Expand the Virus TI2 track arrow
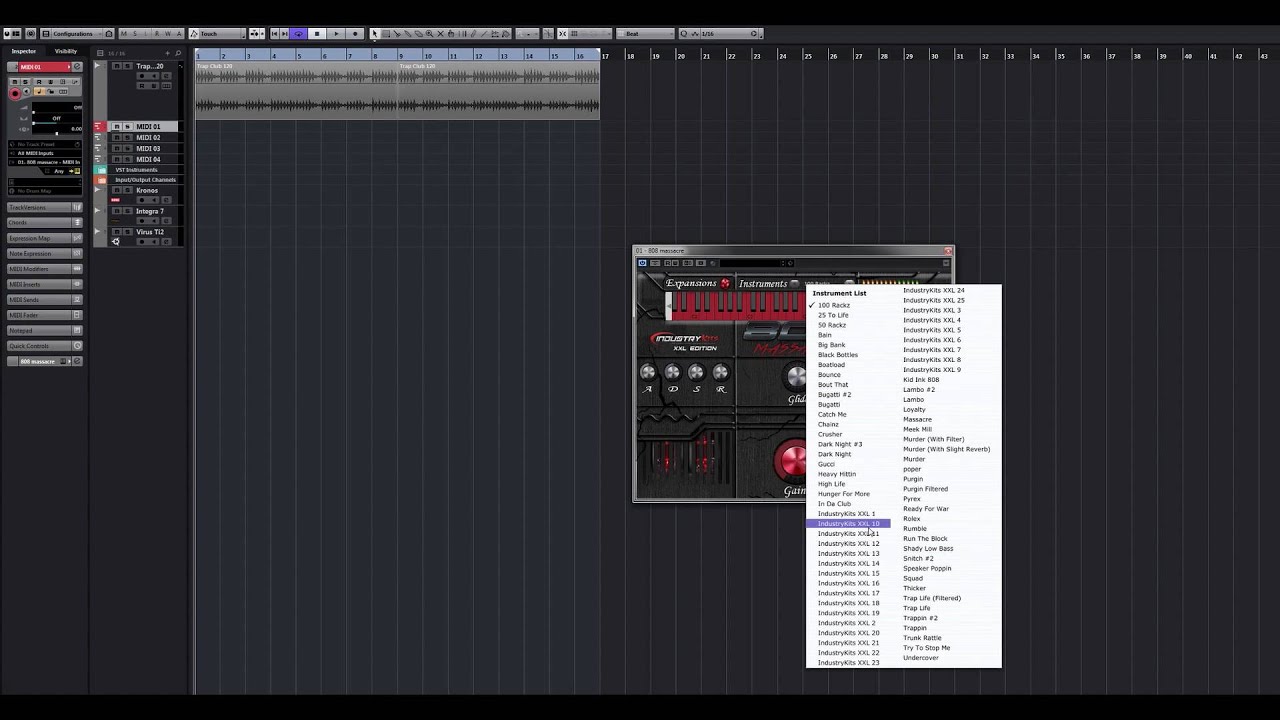 coord(97,231)
